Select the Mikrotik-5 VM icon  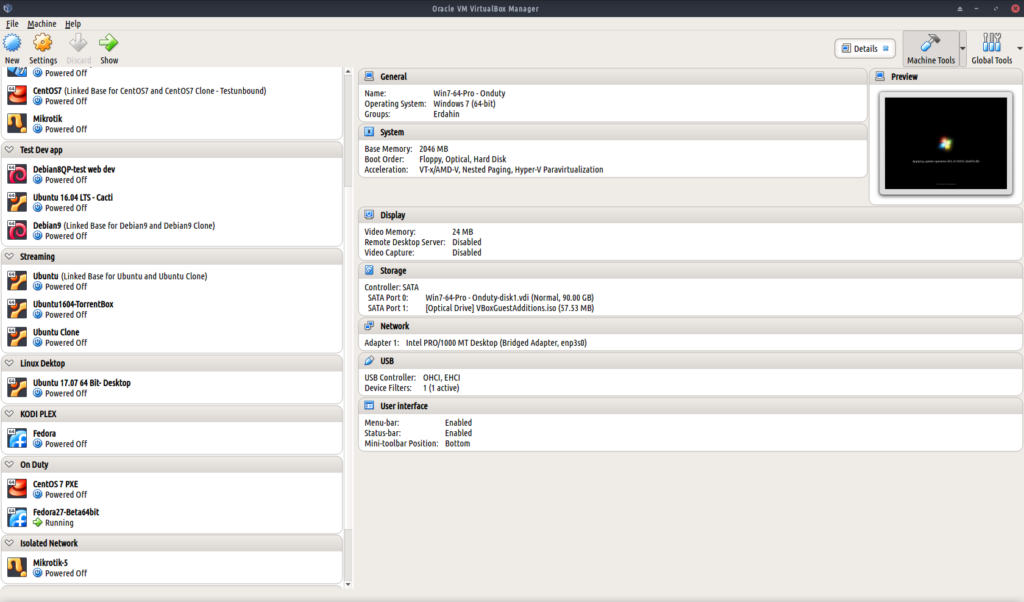[17, 567]
